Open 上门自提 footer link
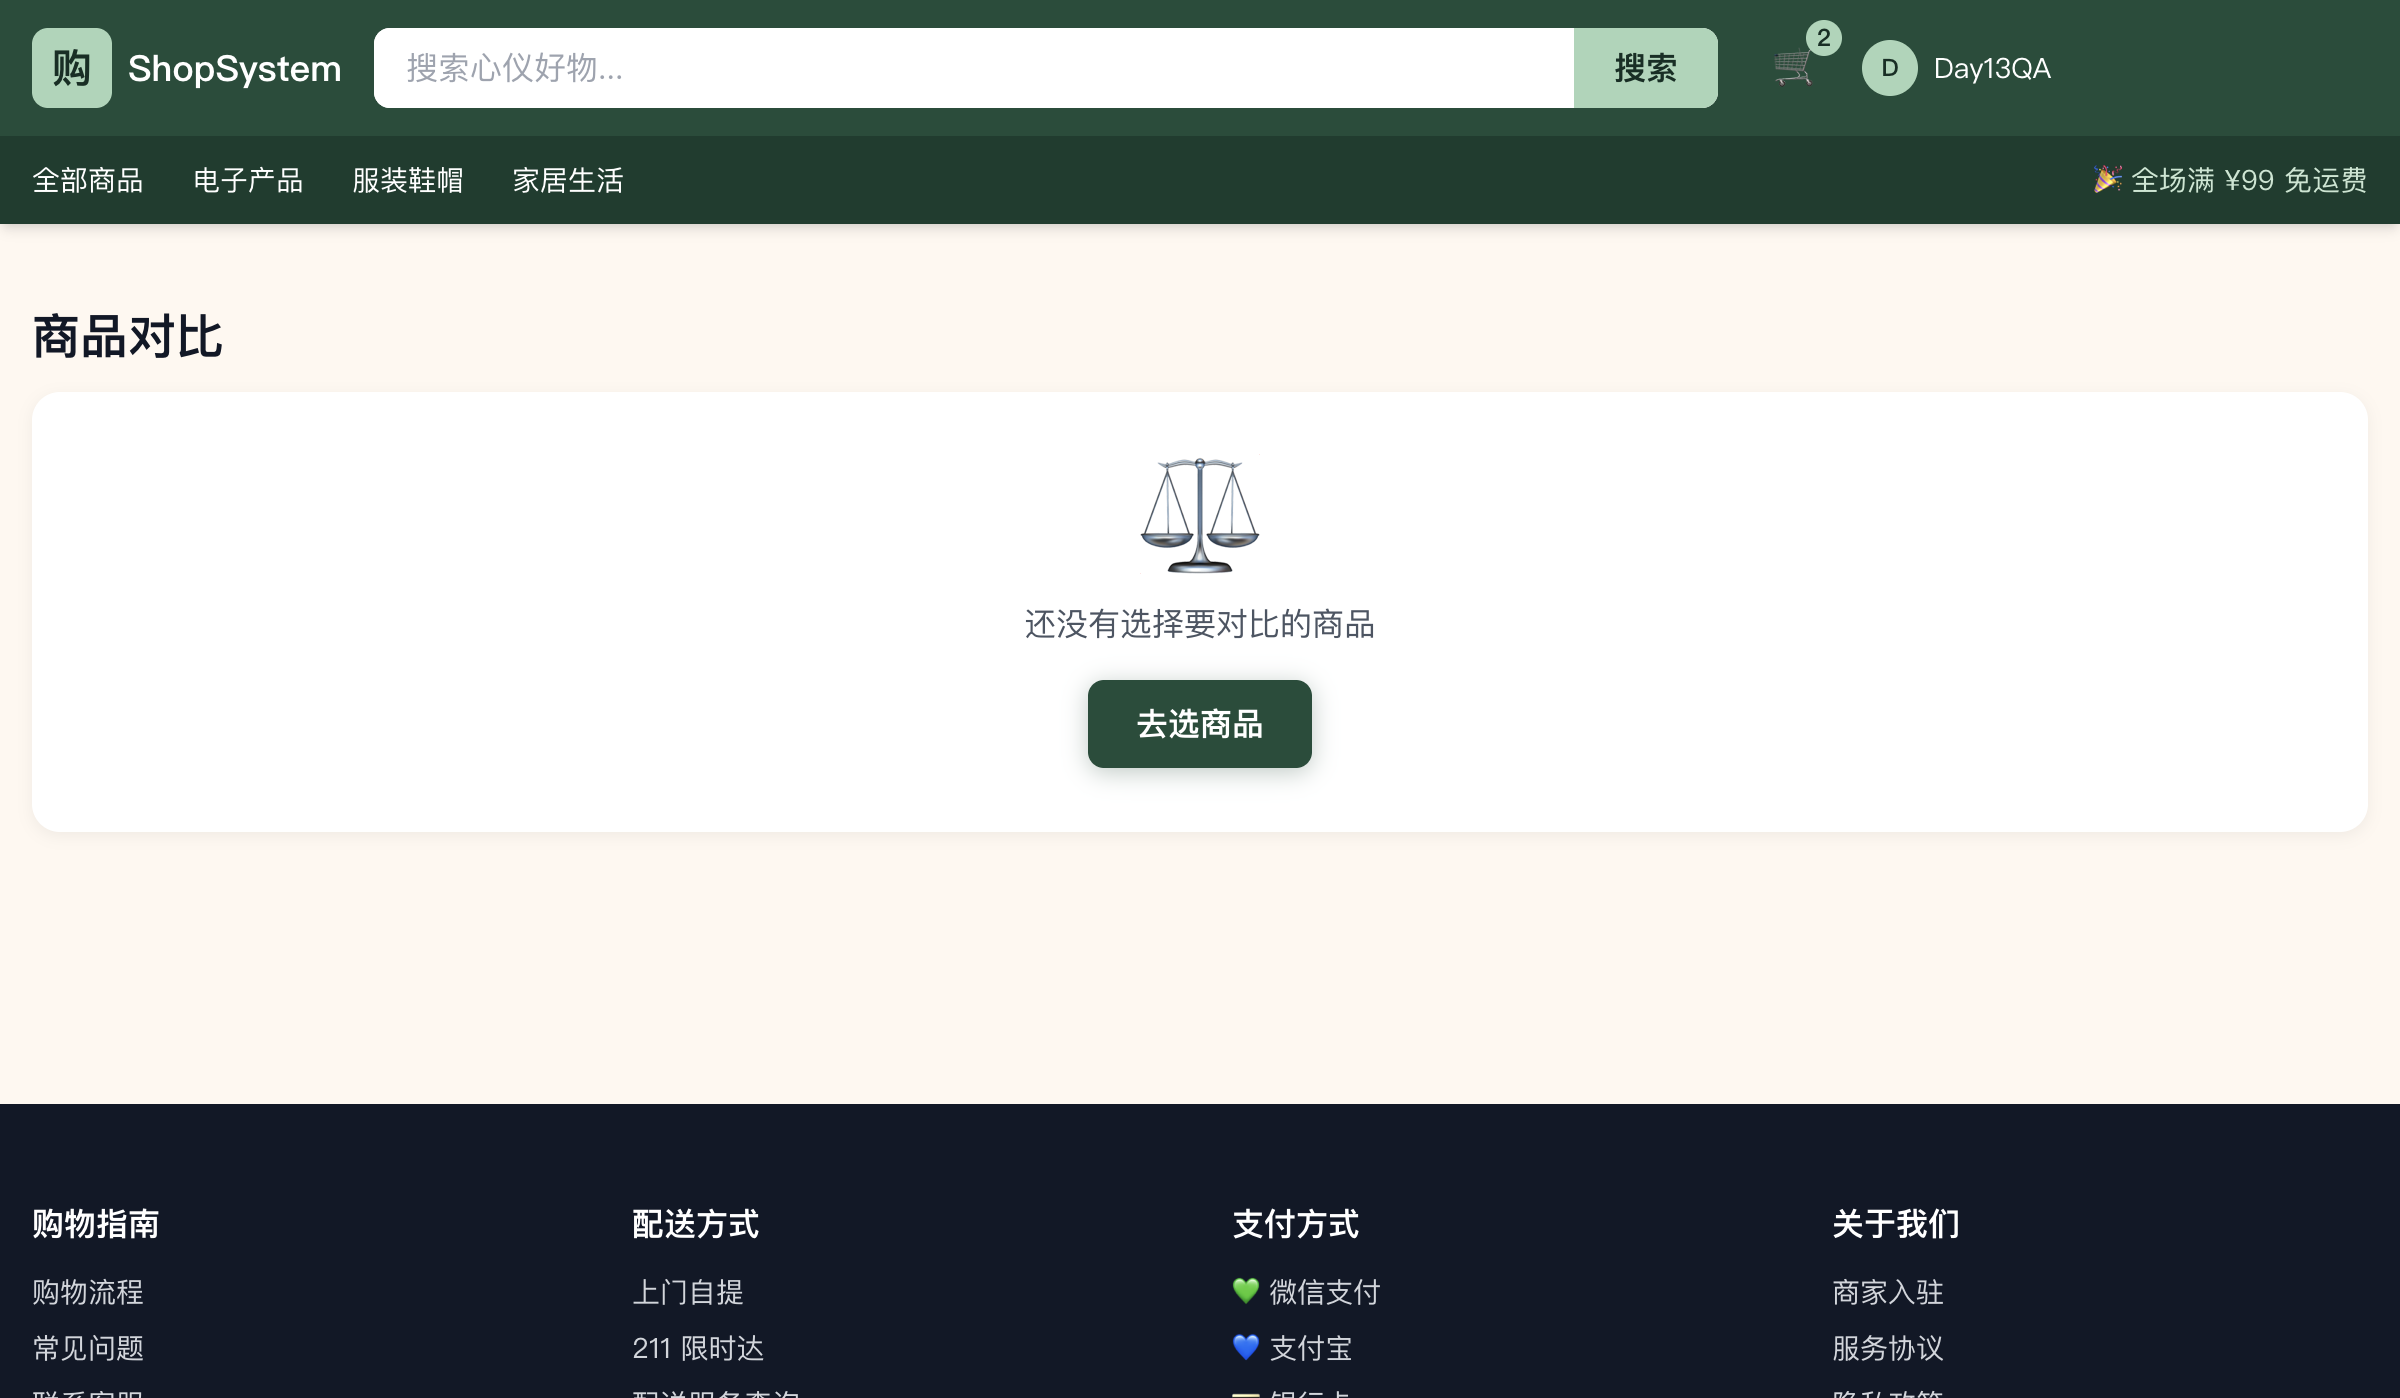The image size is (2400, 1398). point(688,1292)
